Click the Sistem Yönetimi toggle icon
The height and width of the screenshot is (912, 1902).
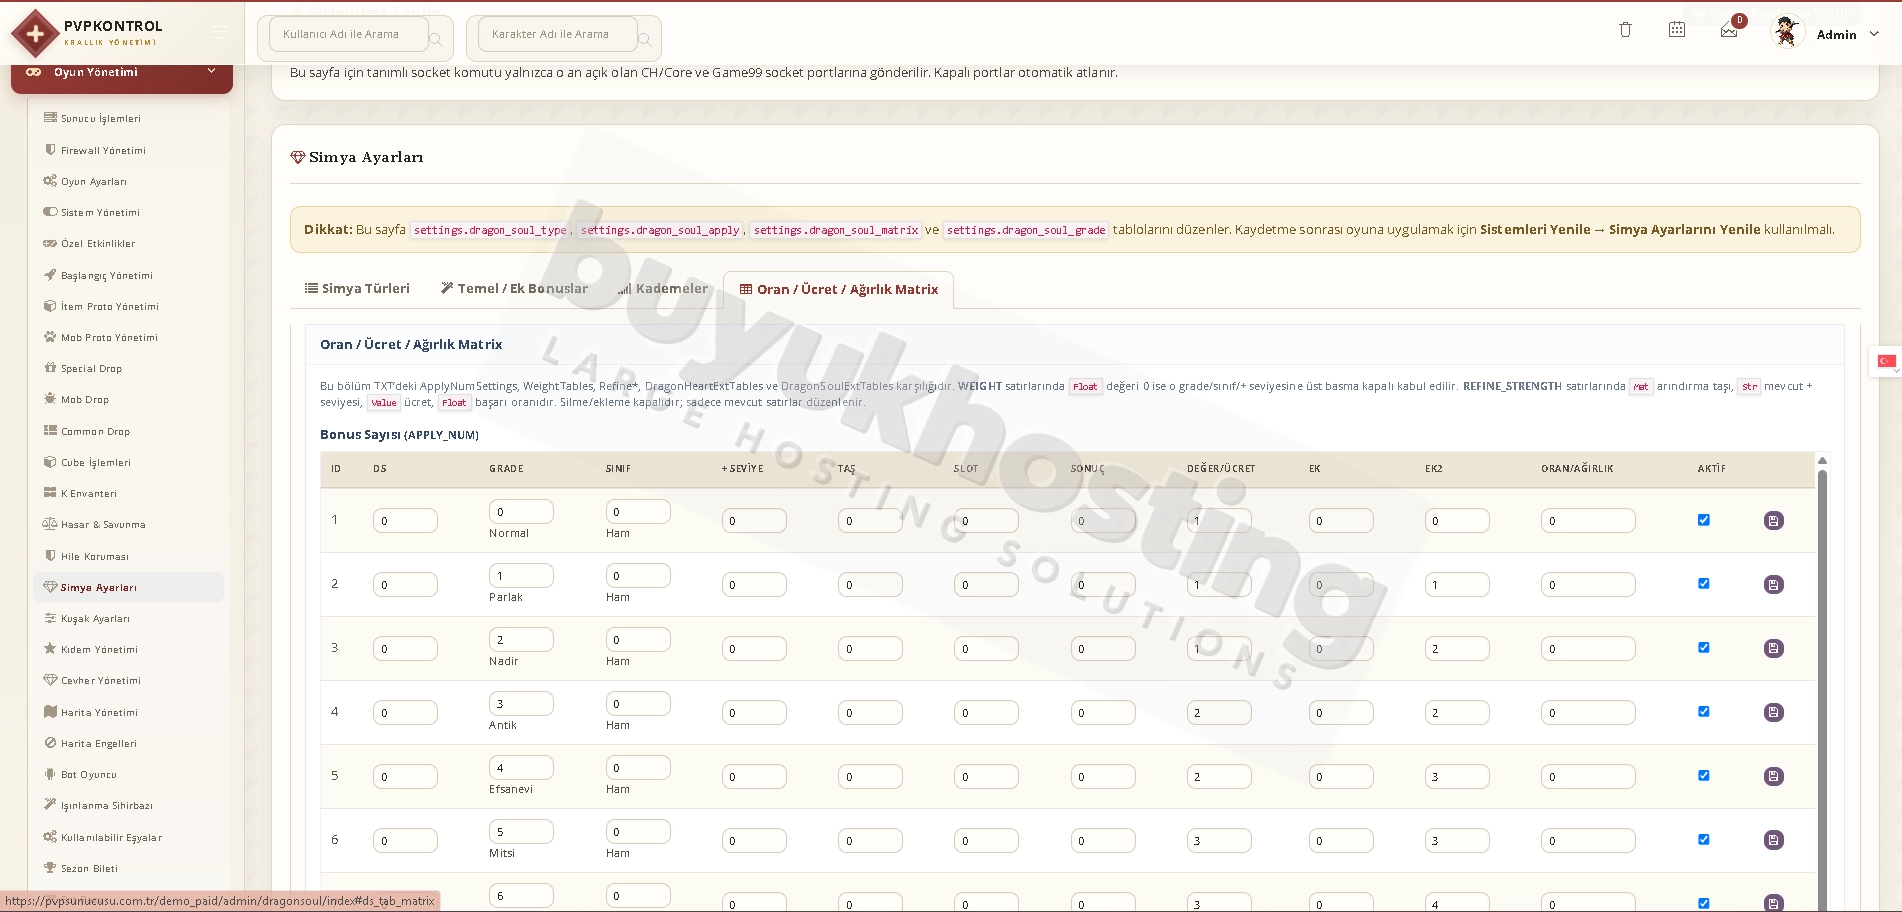pyautogui.click(x=50, y=212)
